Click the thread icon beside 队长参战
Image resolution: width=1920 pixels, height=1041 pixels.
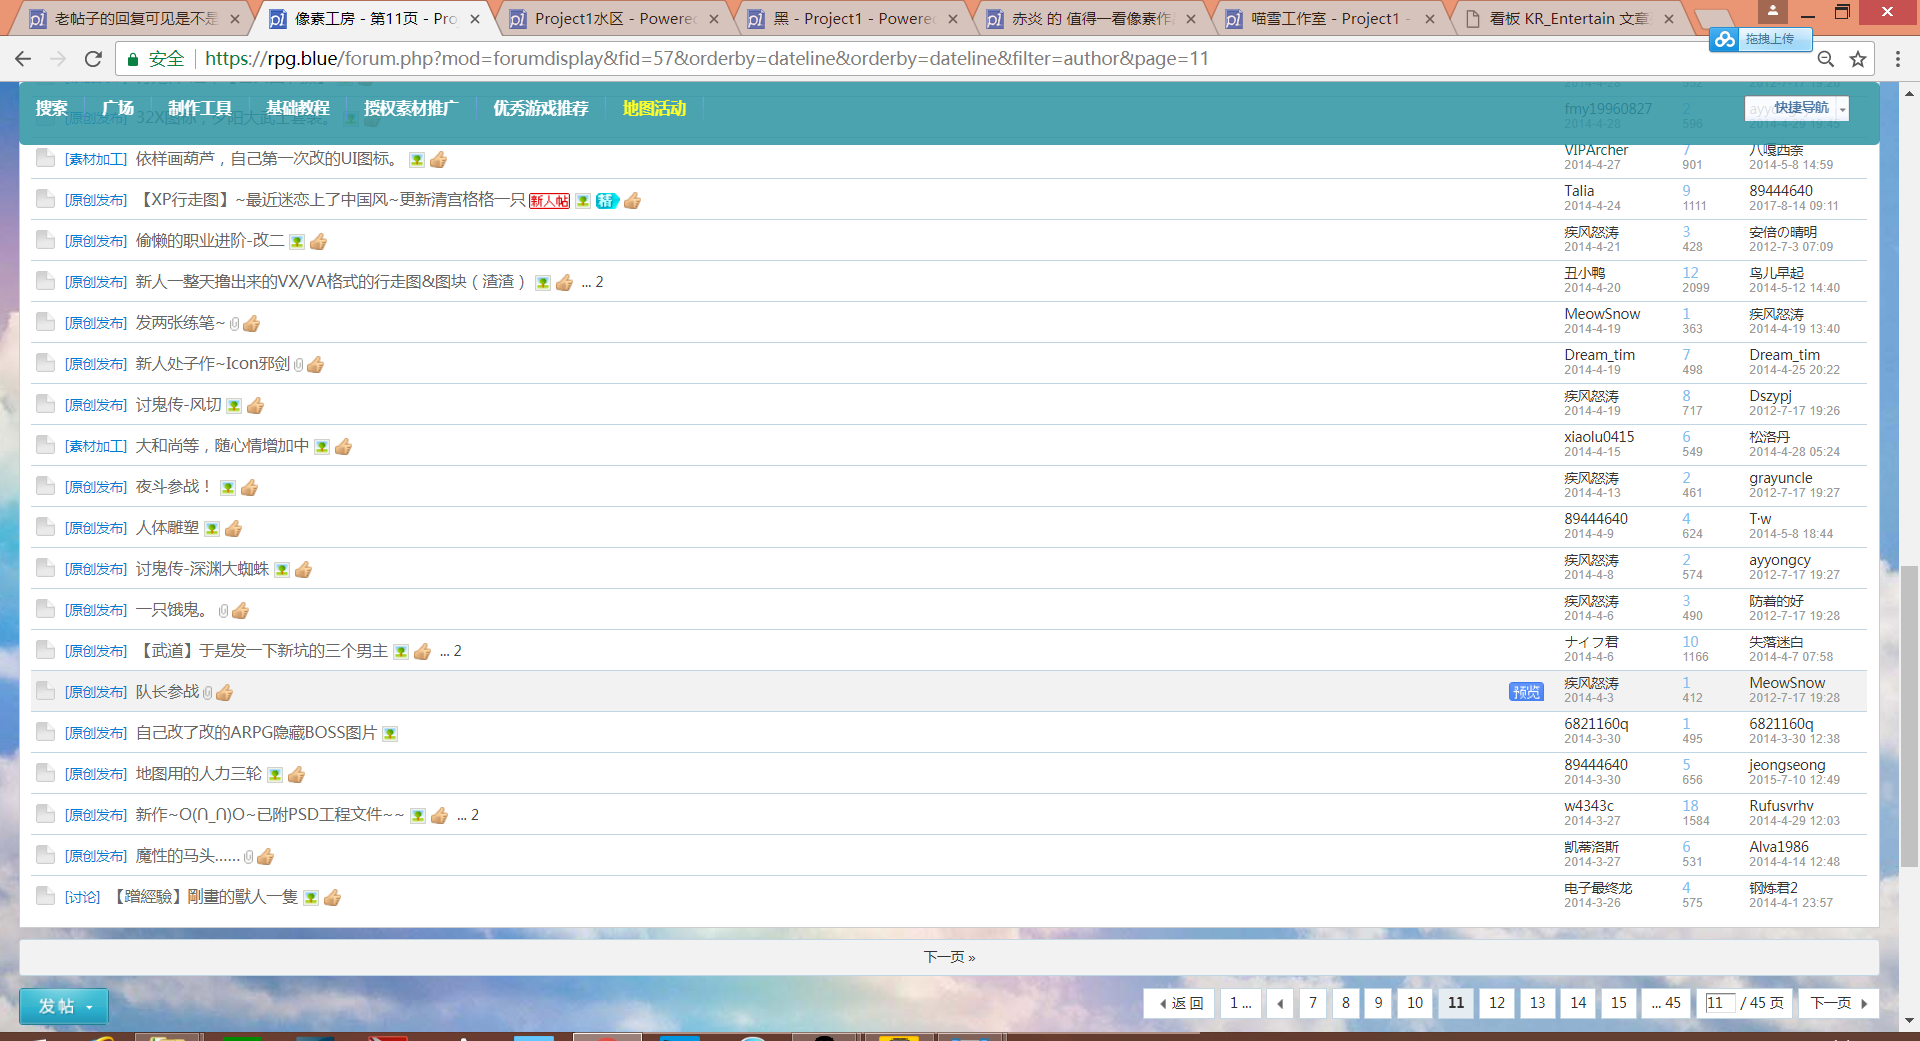45,691
